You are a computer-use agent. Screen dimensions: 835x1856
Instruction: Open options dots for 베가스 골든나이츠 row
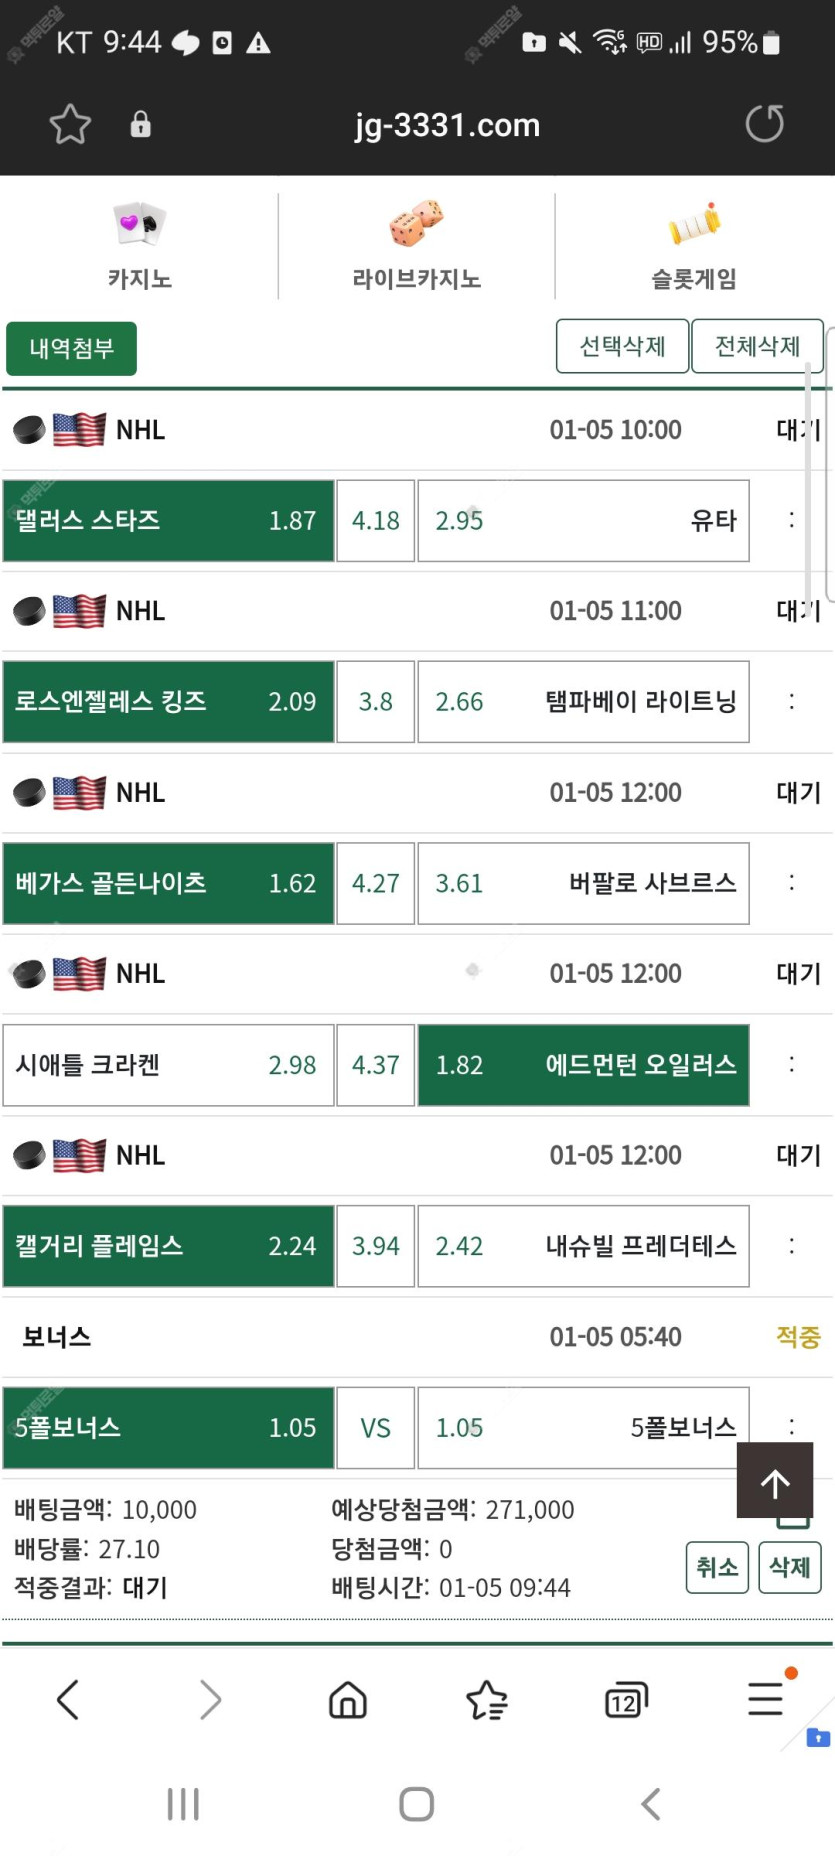pyautogui.click(x=792, y=883)
